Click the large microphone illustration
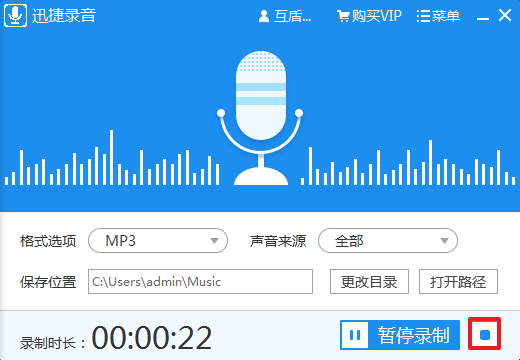Image resolution: width=520 pixels, height=360 pixels. point(261,118)
